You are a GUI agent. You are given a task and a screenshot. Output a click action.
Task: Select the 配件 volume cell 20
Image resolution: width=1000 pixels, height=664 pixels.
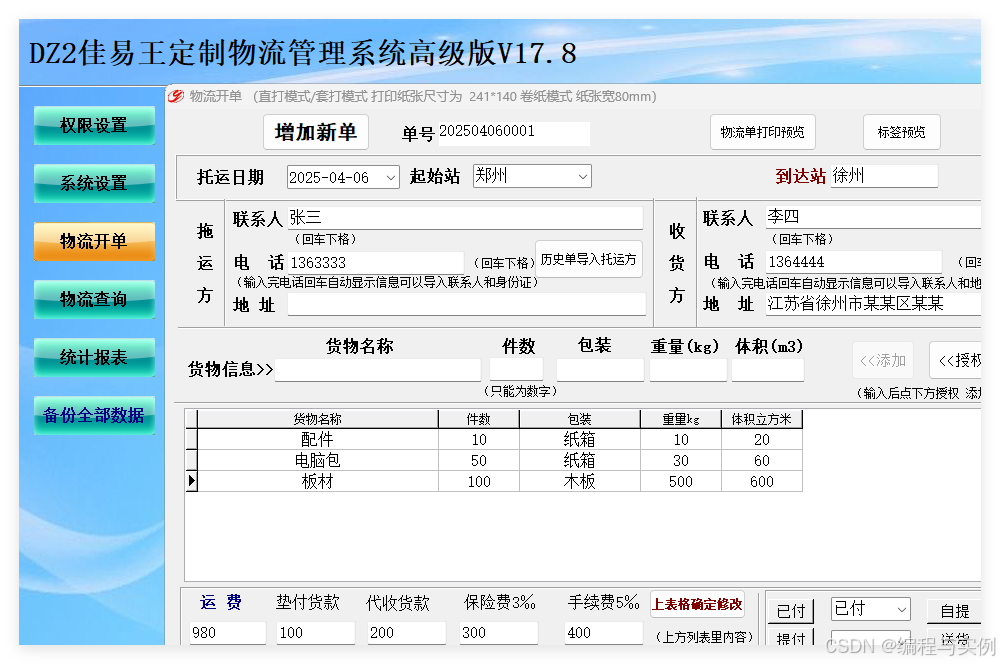[x=761, y=439]
